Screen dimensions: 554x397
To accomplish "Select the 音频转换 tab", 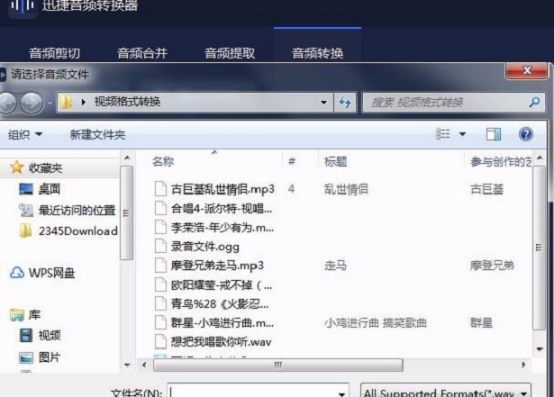I will (317, 53).
